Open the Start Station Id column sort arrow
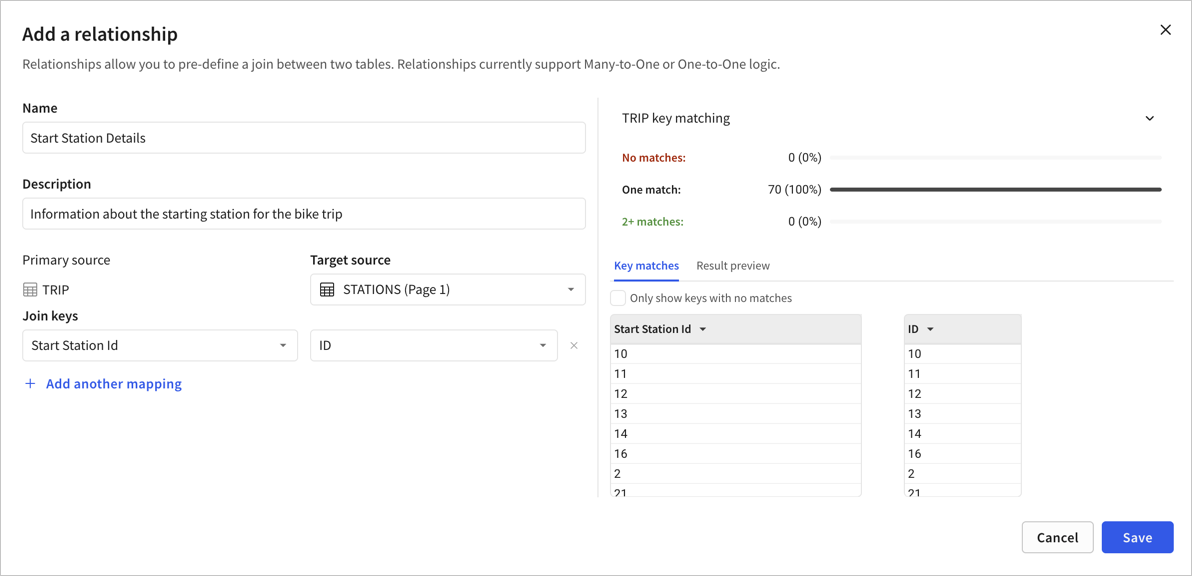The height and width of the screenshot is (576, 1192). [703, 329]
